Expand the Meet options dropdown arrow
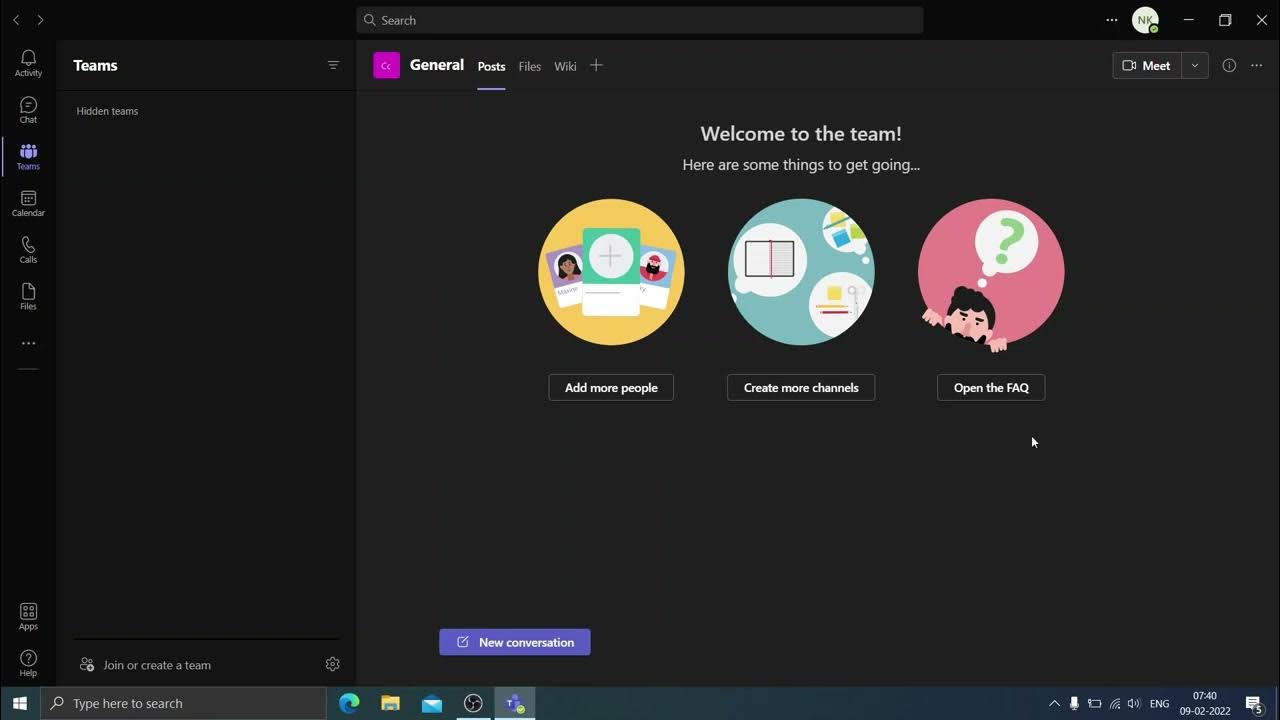The image size is (1280, 720). point(1195,65)
